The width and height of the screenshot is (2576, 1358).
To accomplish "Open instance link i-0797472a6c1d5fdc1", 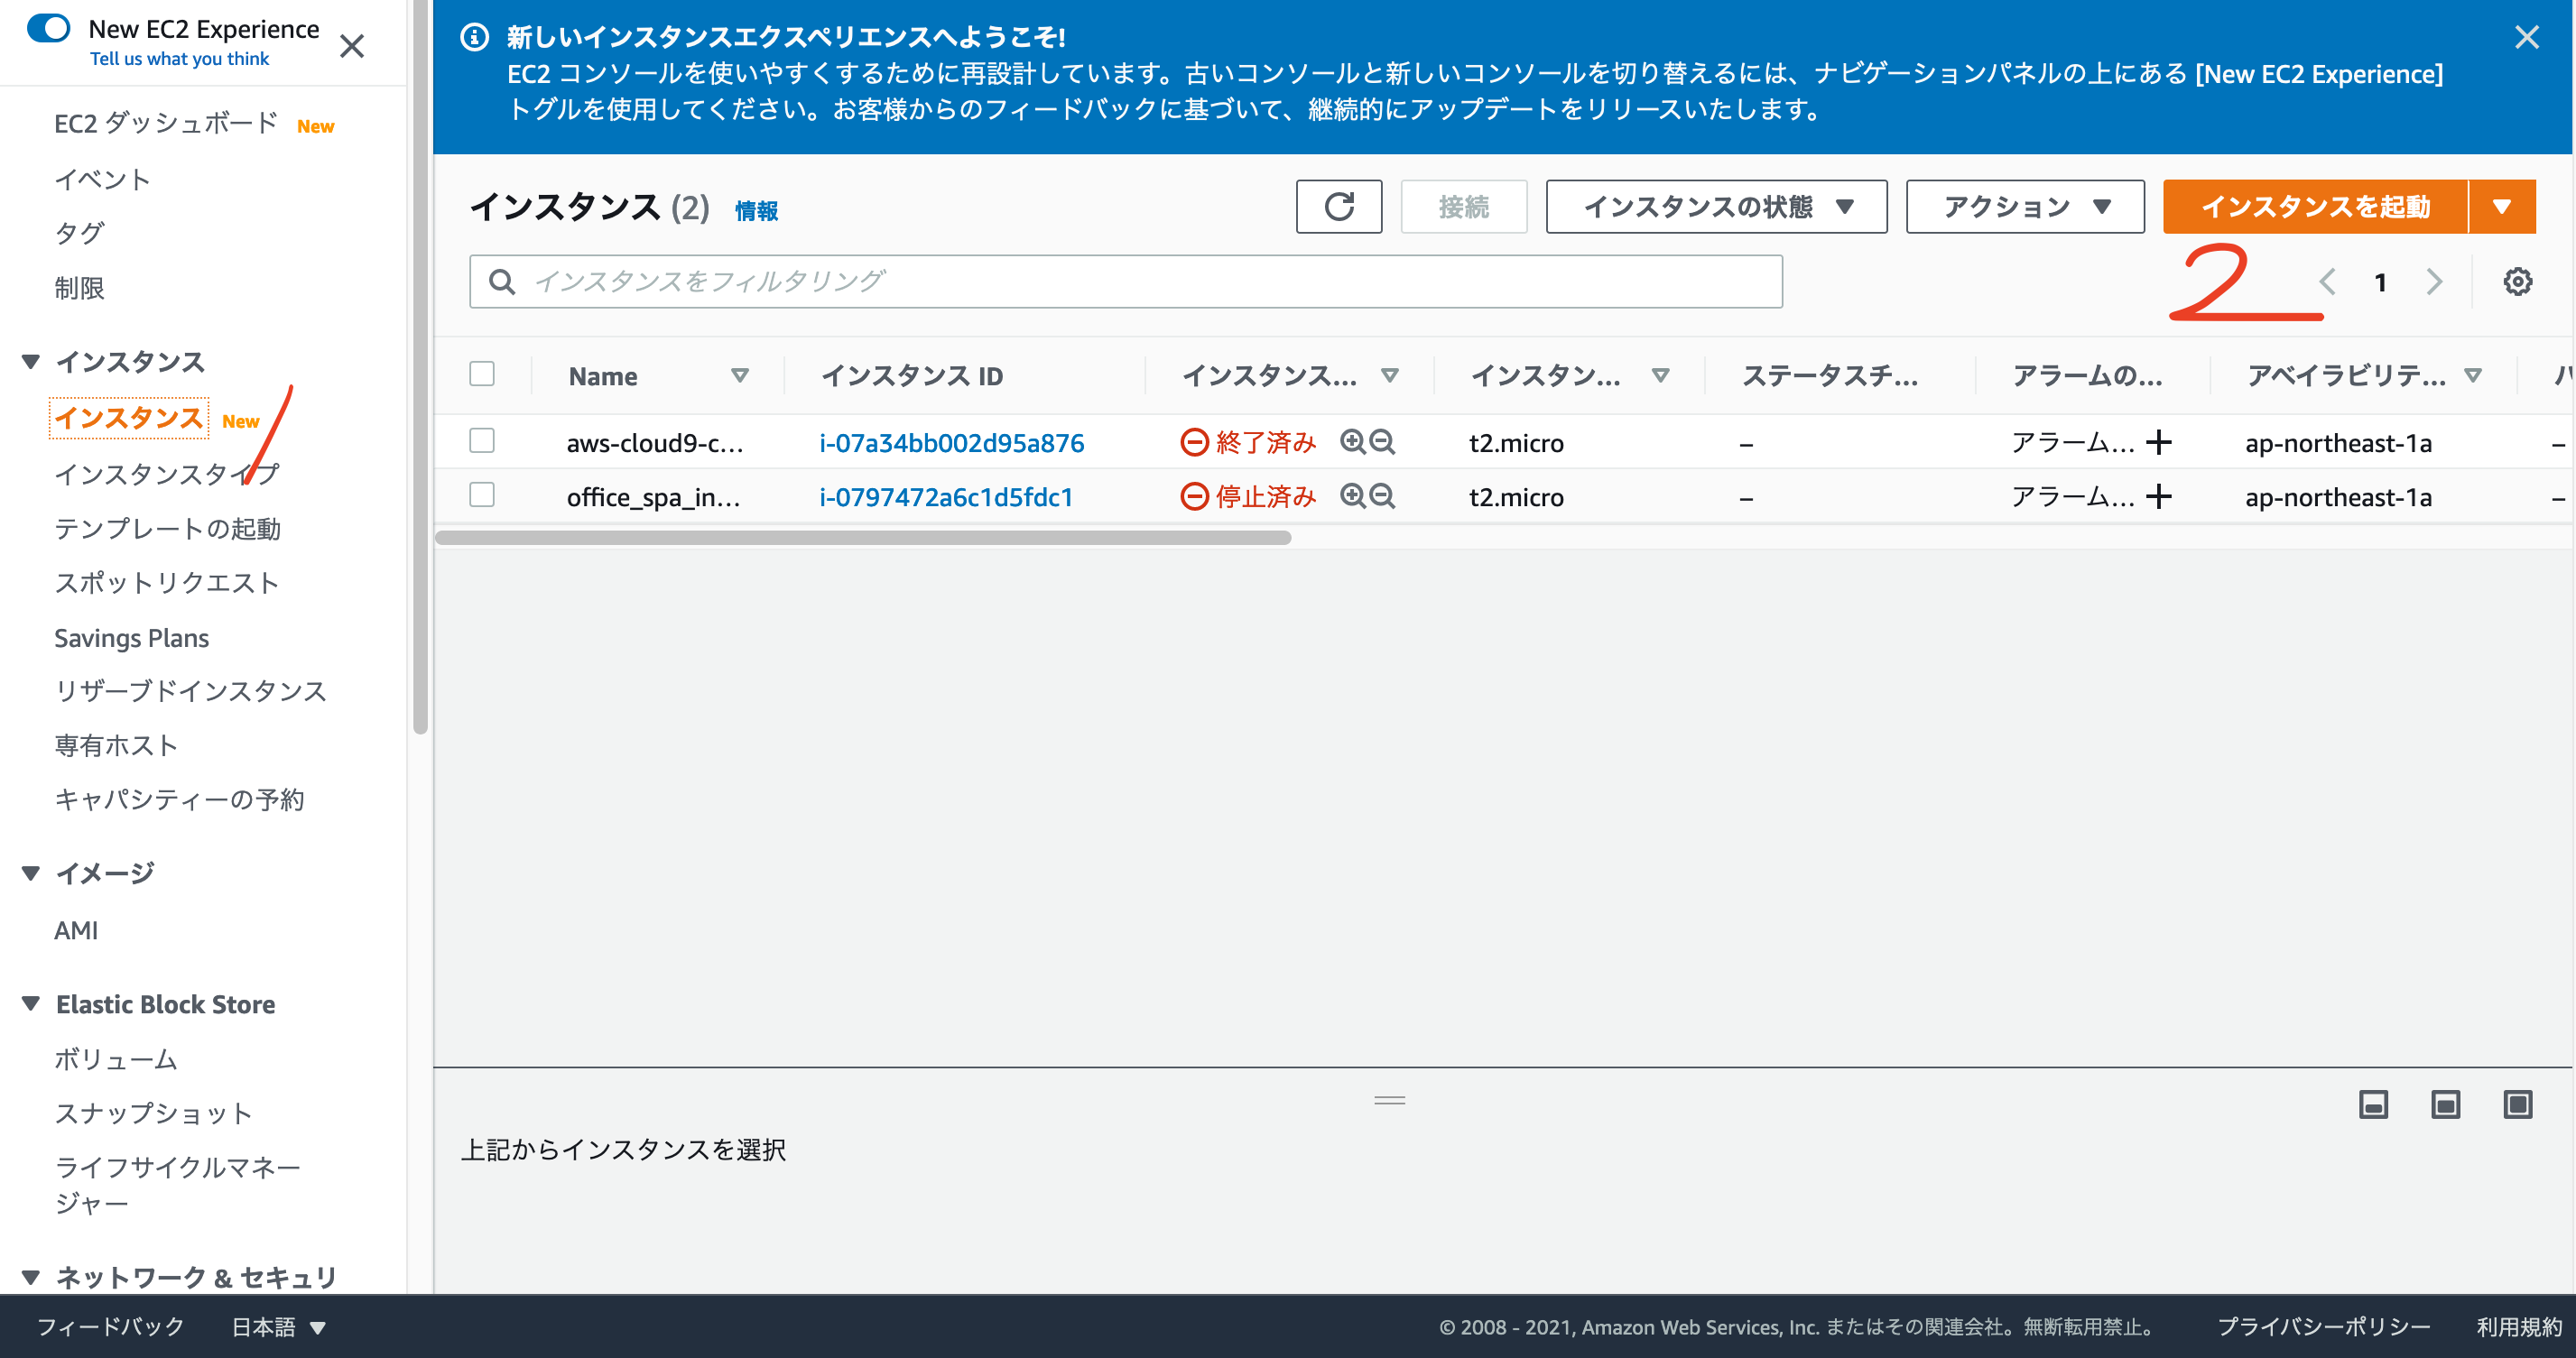I will pos(946,496).
